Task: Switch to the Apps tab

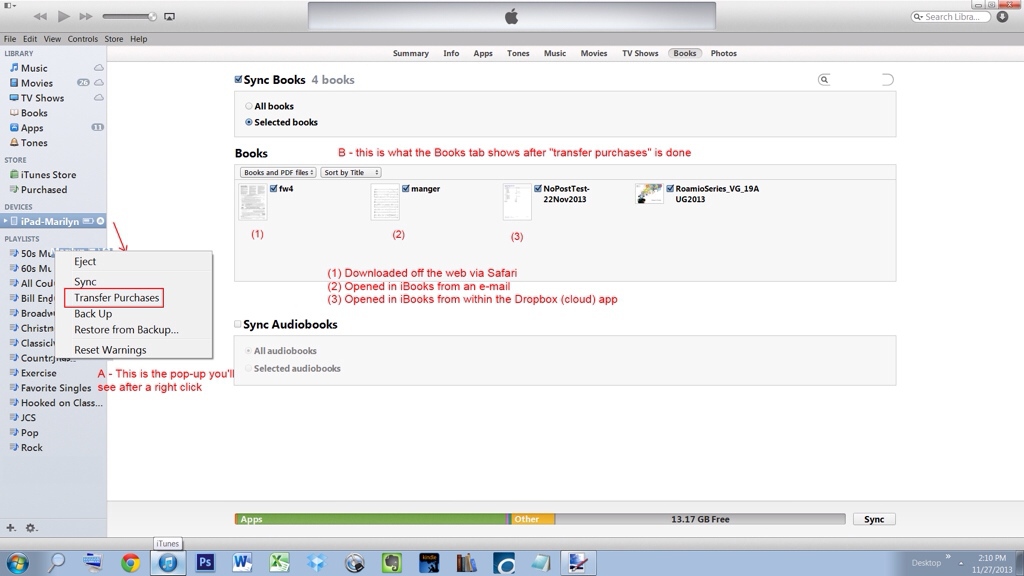Action: point(483,54)
